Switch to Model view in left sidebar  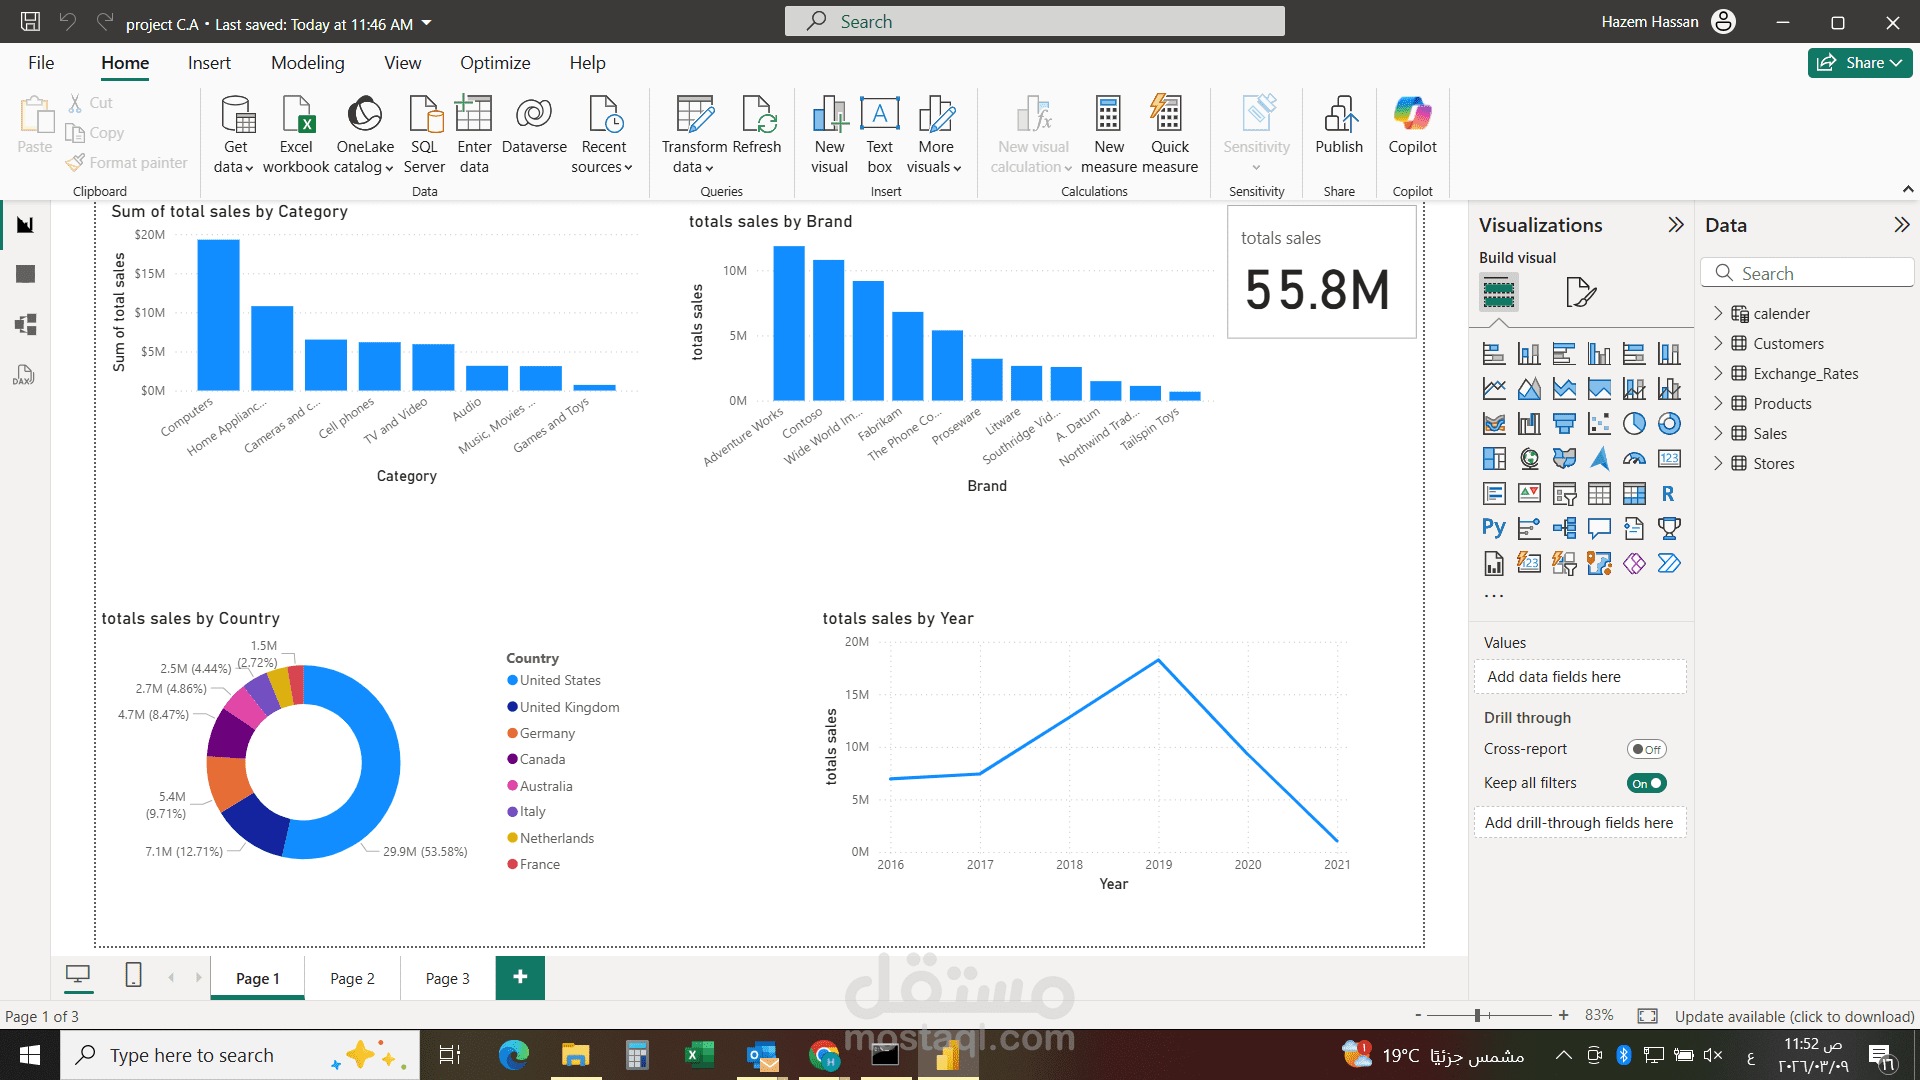26,324
